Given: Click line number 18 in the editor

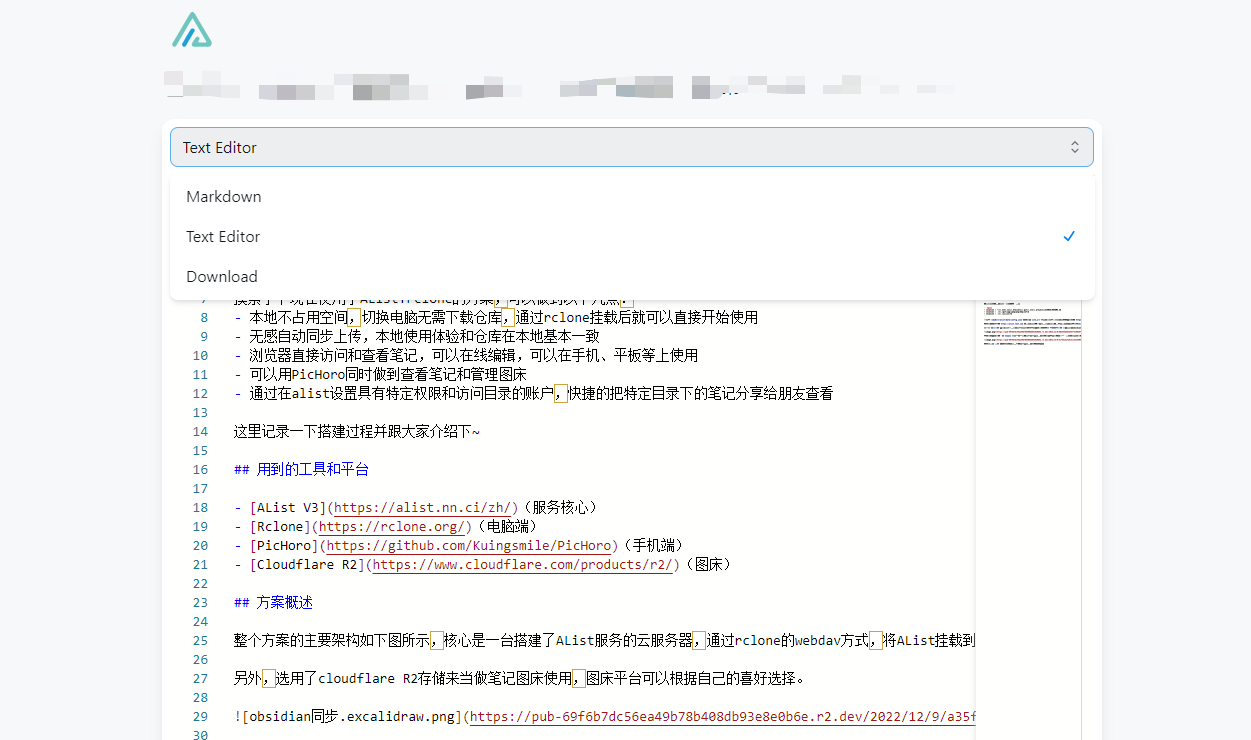Looking at the screenshot, I should tap(199, 507).
